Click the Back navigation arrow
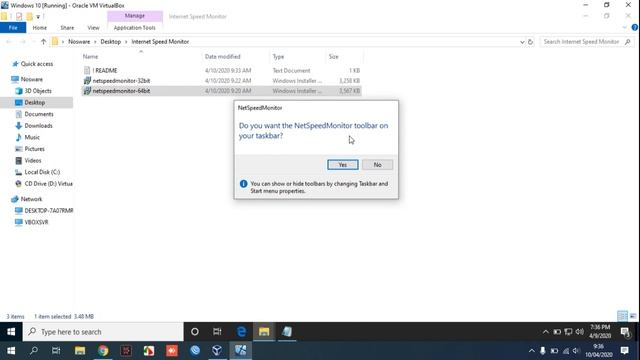This screenshot has height=360, width=640. click(9, 42)
